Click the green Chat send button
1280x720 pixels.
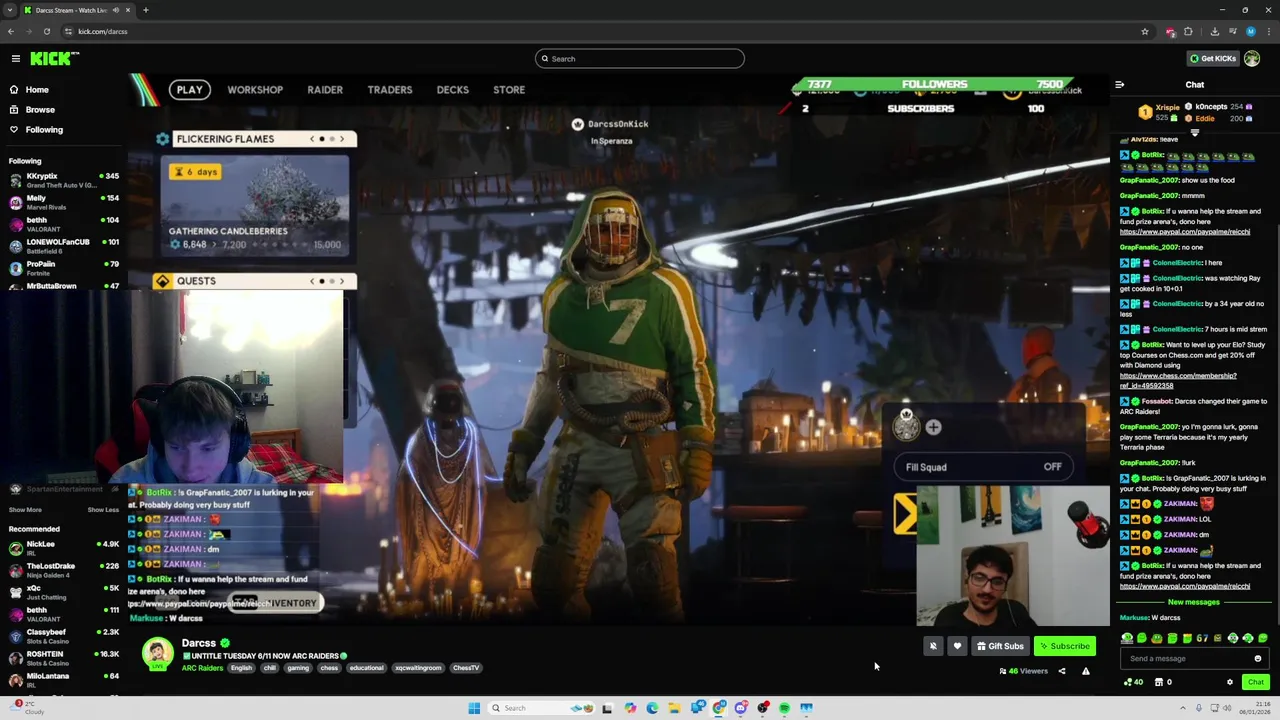point(1256,682)
